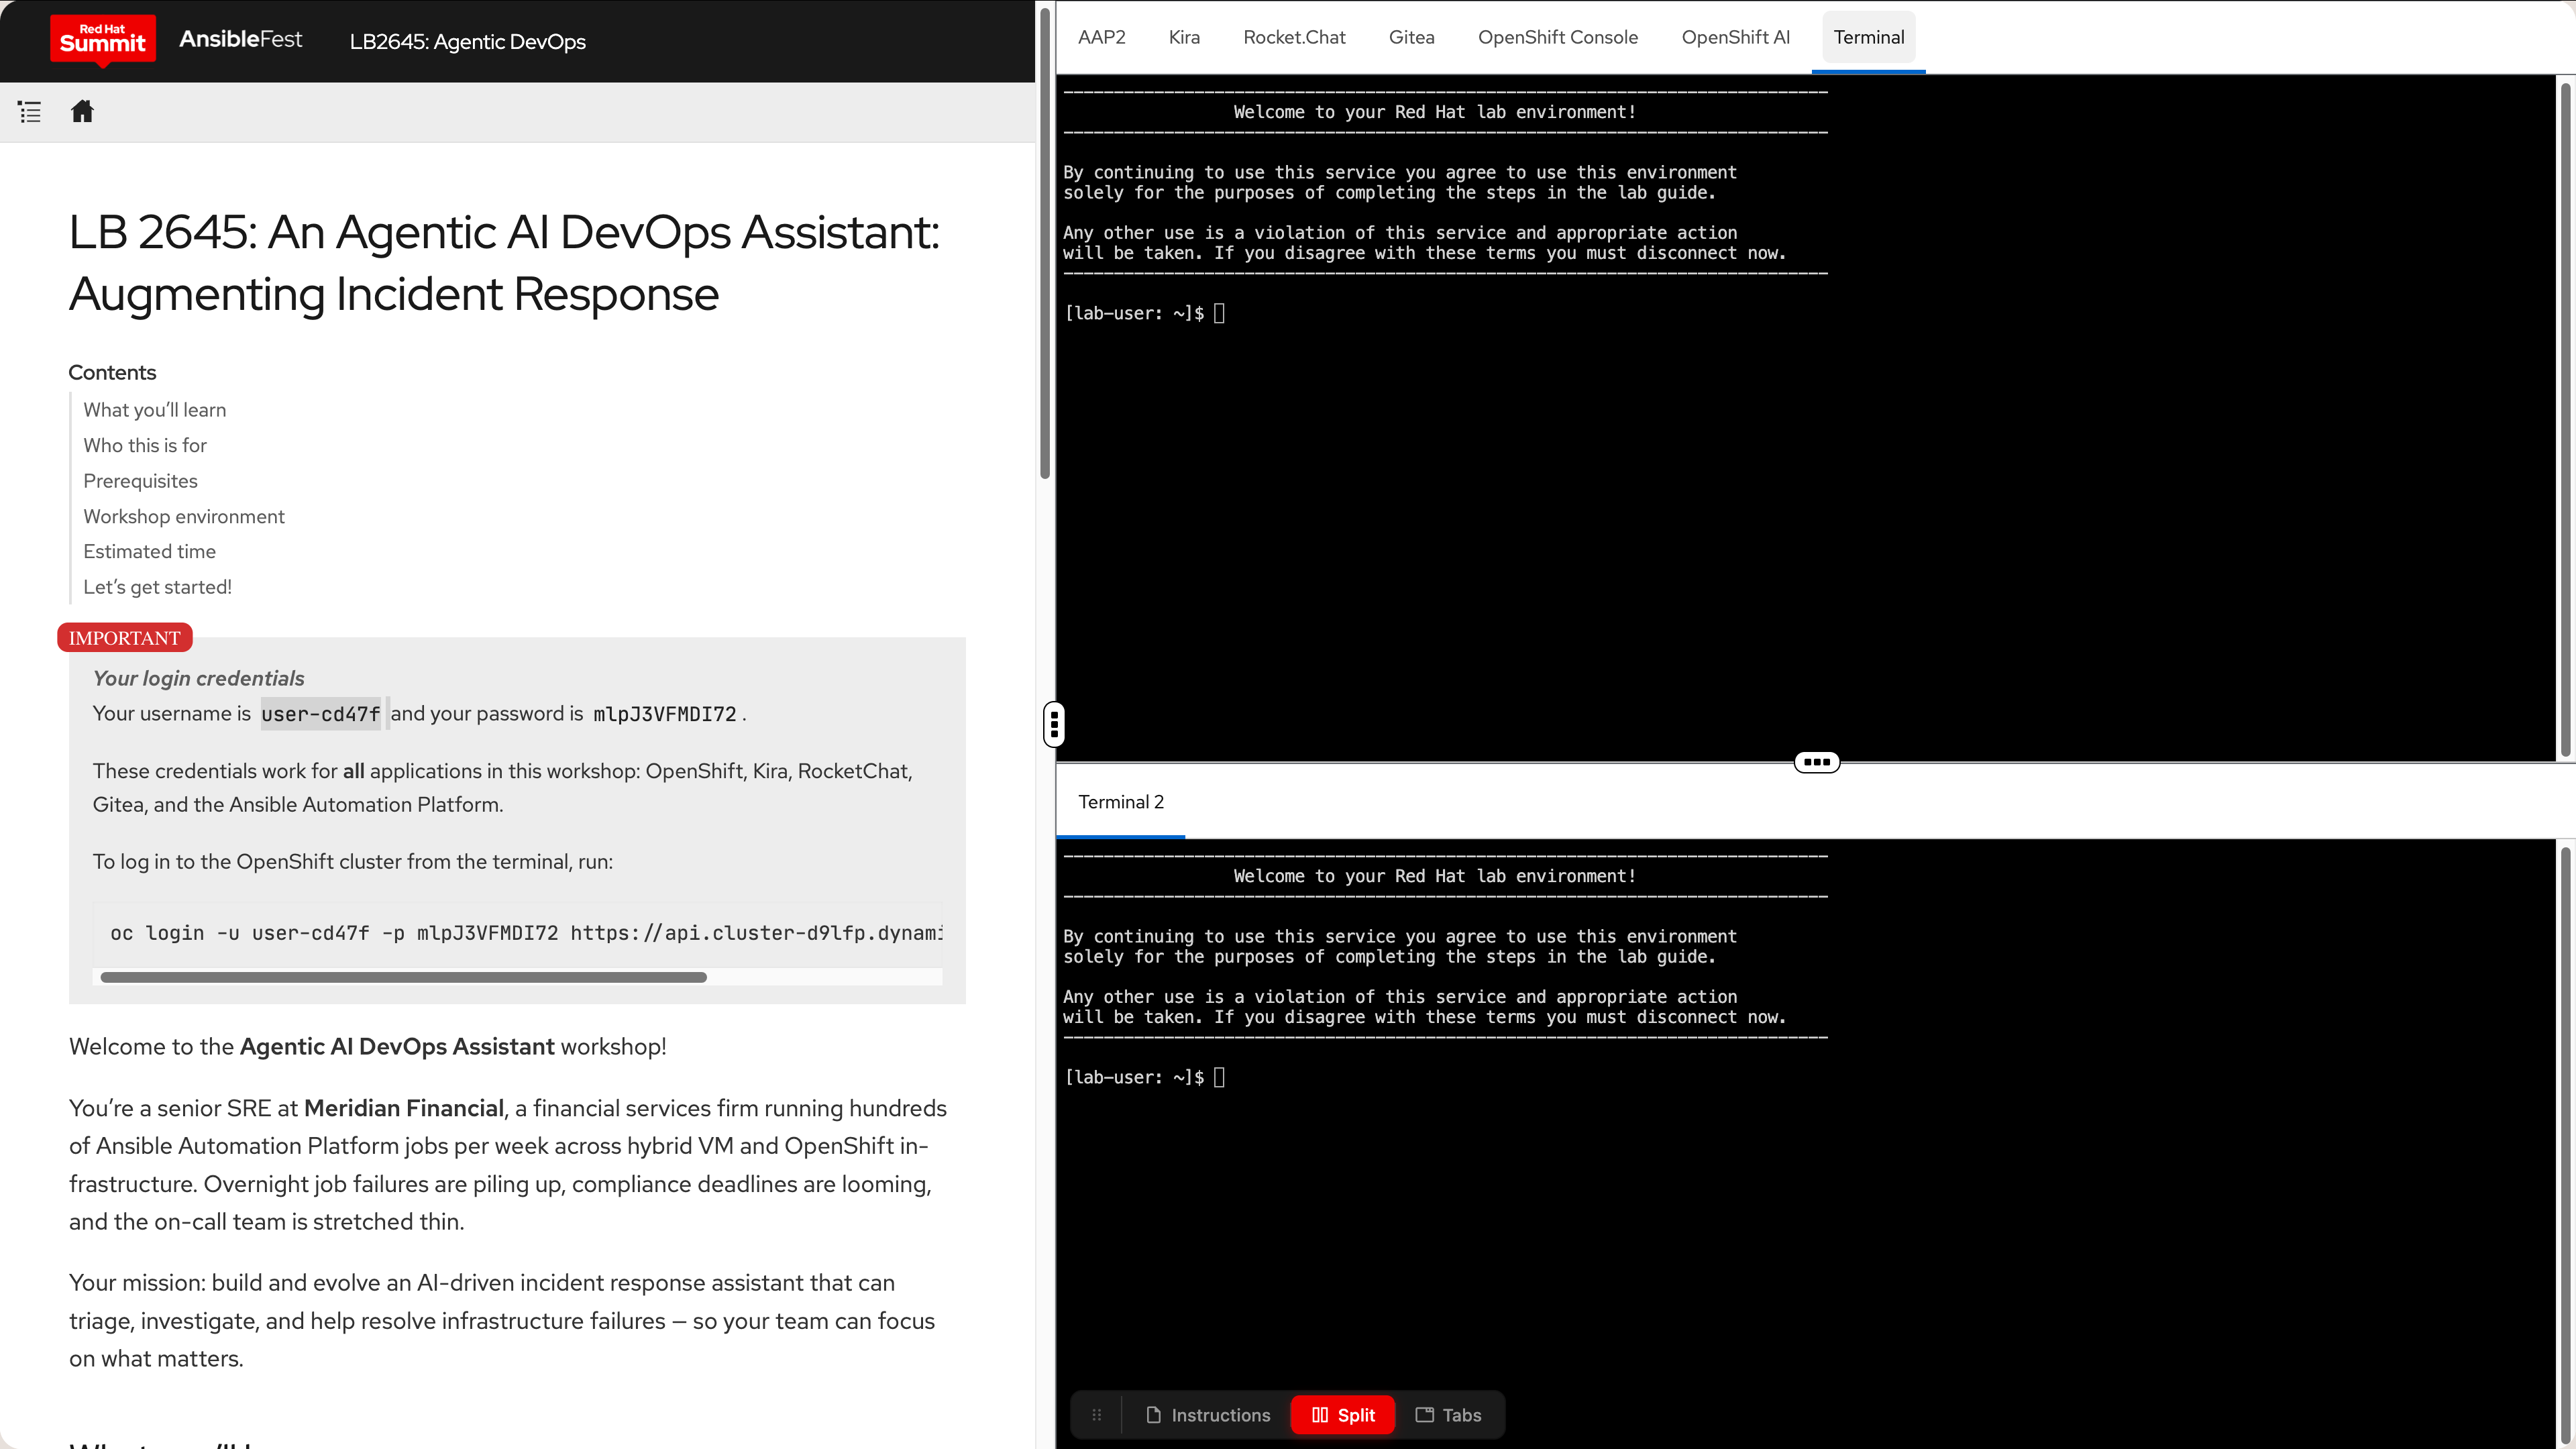Jump to Estimated time section
This screenshot has height=1449, width=2576.
coord(149,552)
